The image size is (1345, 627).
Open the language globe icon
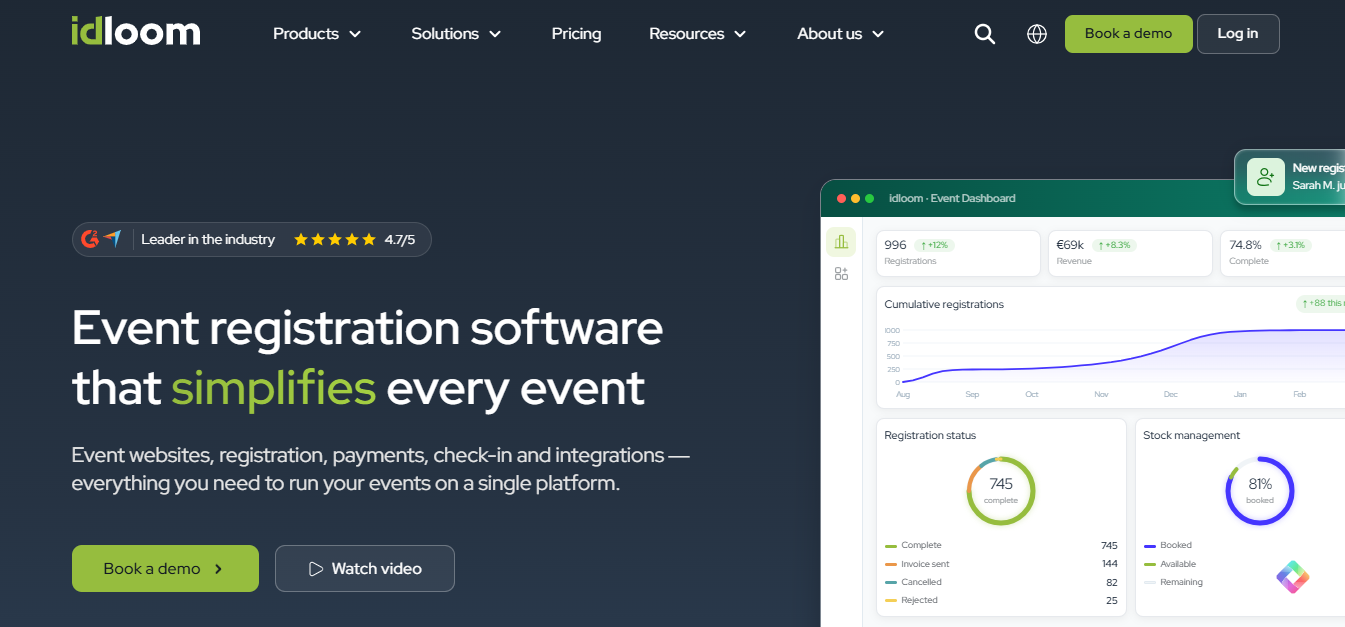pos(1037,34)
